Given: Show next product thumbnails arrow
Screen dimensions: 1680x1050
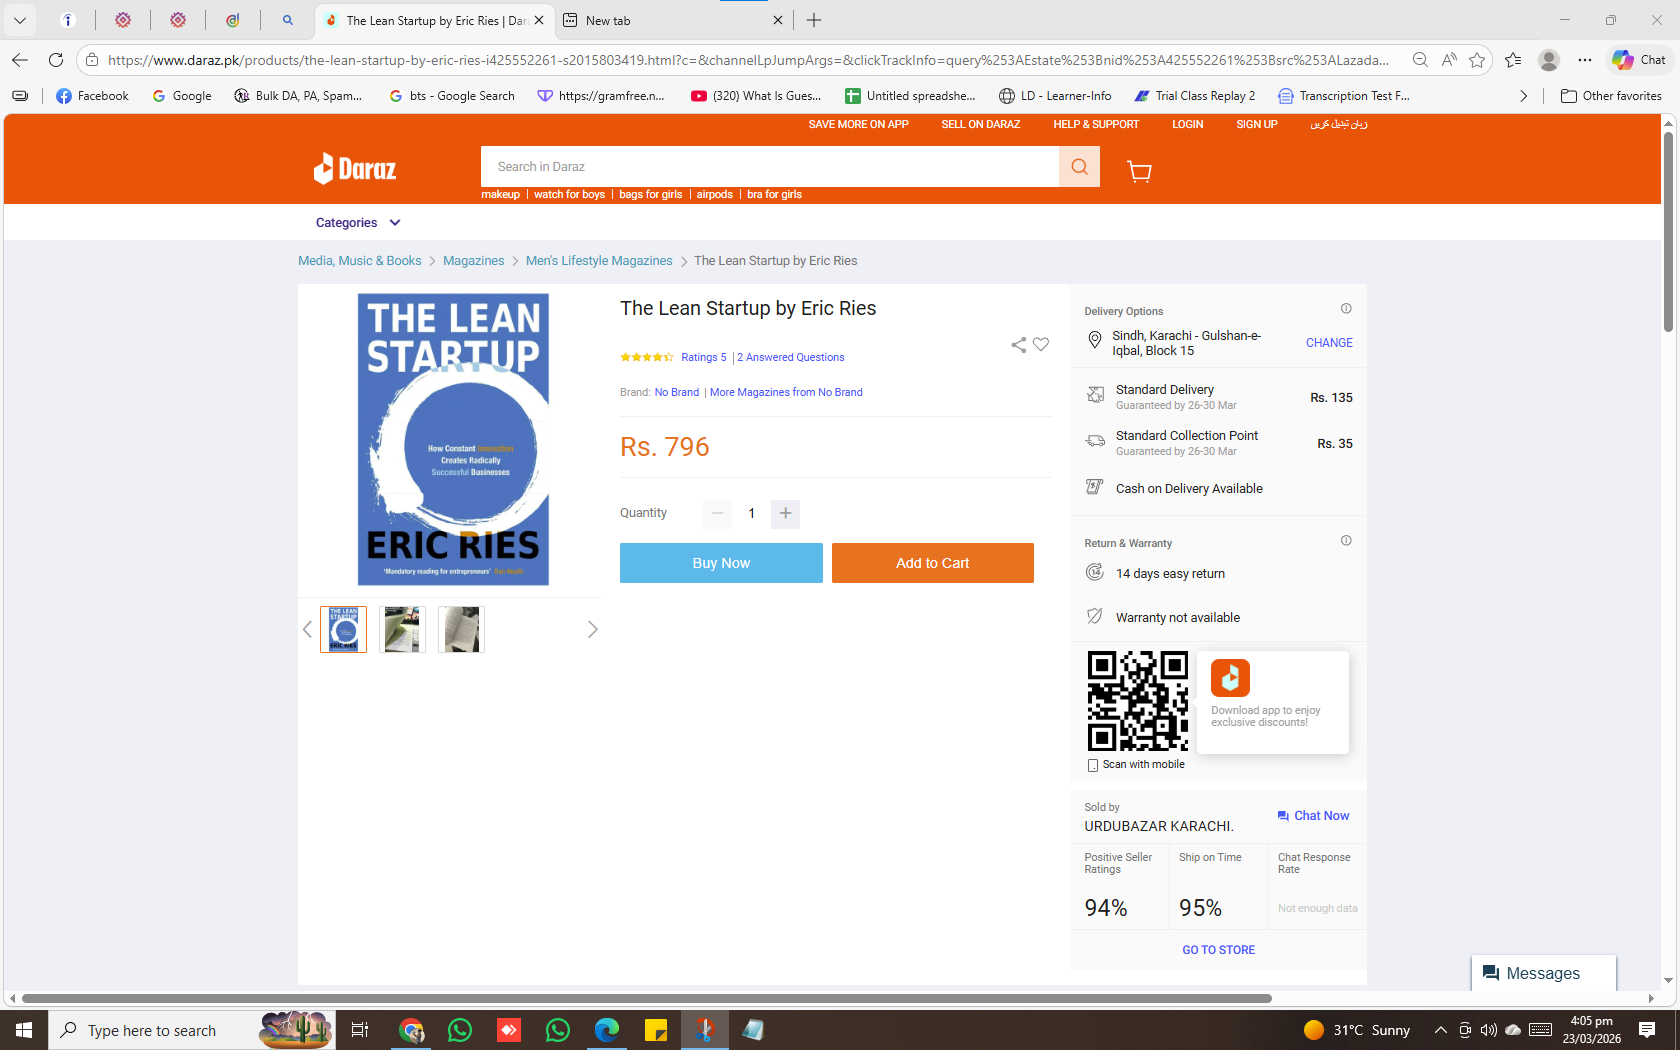Looking at the screenshot, I should (592, 629).
